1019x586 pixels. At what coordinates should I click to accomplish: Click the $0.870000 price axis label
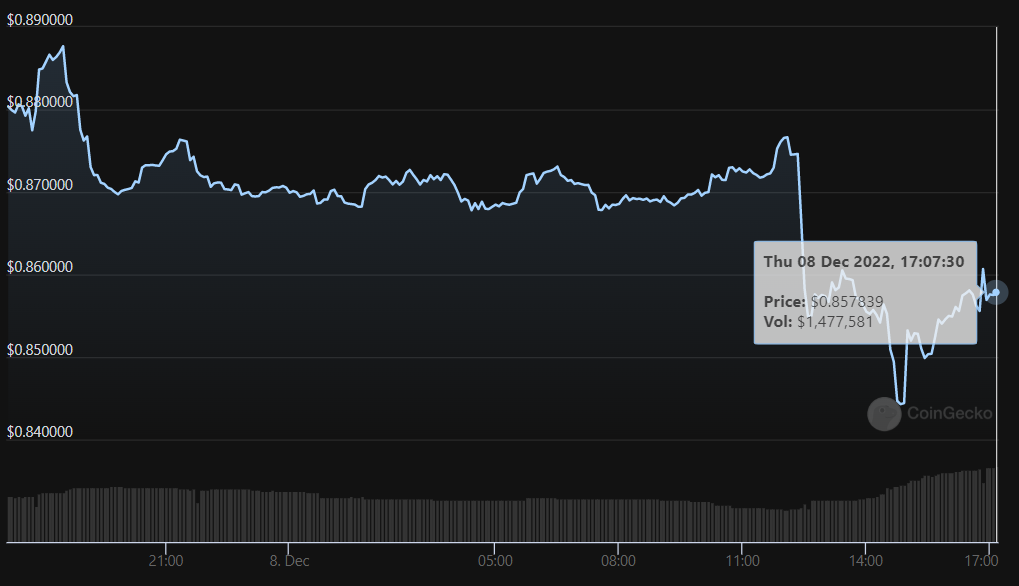pos(40,185)
